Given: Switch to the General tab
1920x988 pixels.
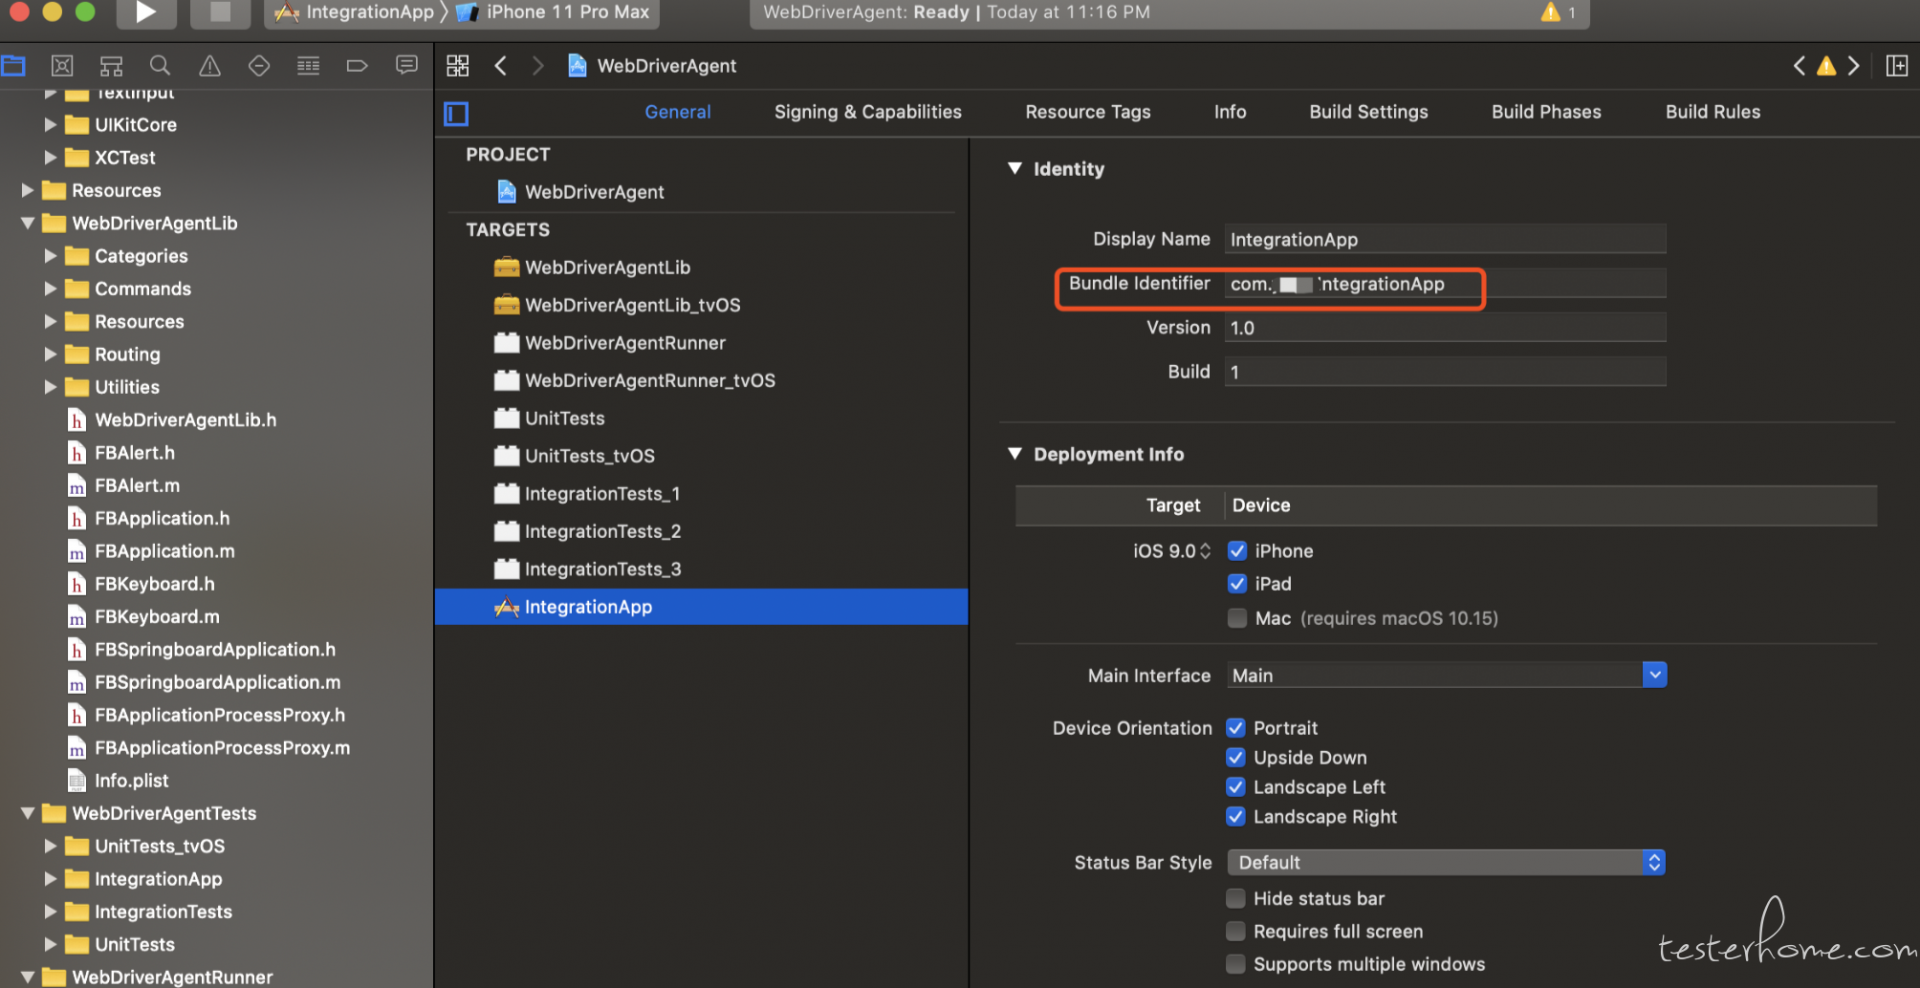Looking at the screenshot, I should (678, 112).
